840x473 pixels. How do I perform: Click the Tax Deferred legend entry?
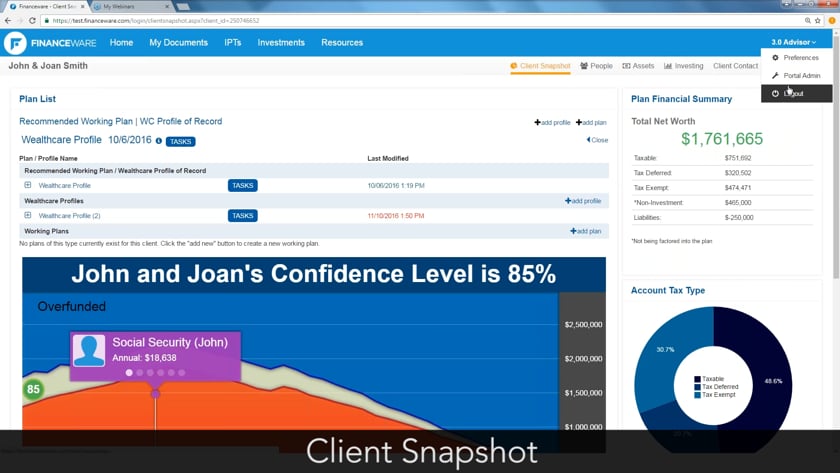click(x=716, y=387)
